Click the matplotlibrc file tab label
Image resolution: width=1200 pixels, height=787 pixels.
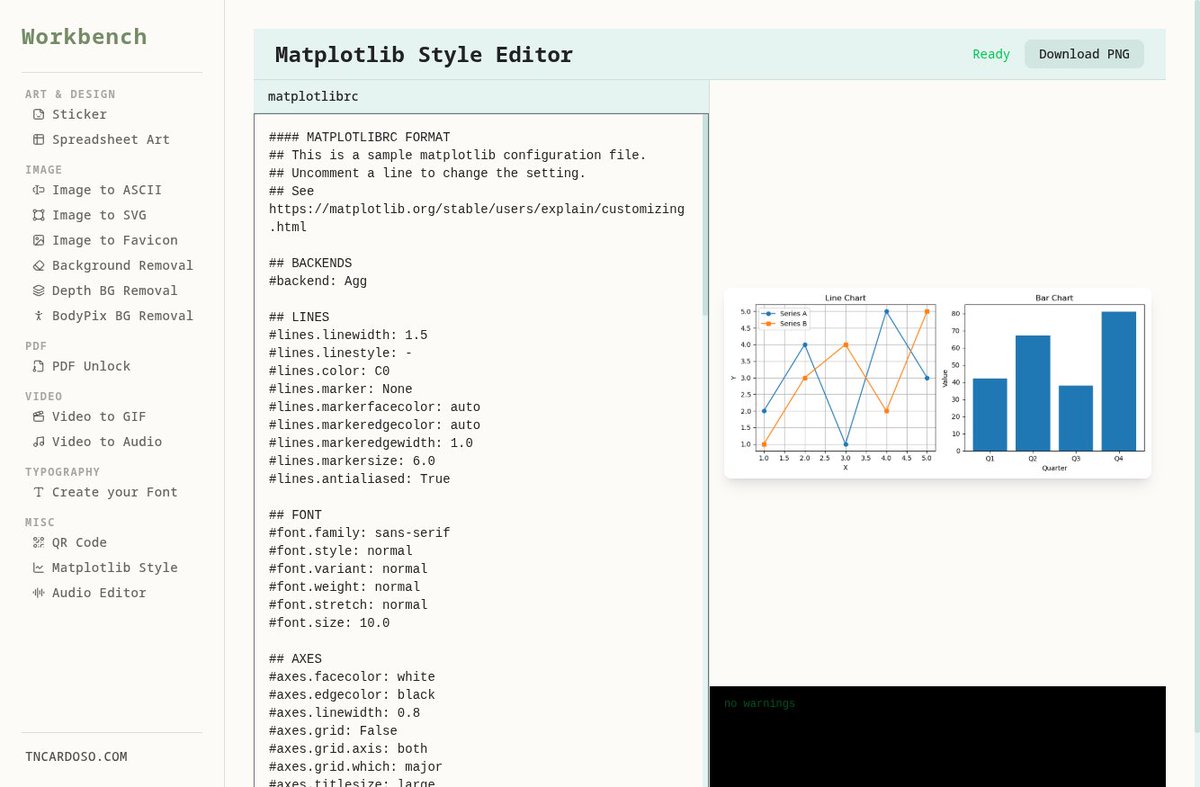coord(313,97)
